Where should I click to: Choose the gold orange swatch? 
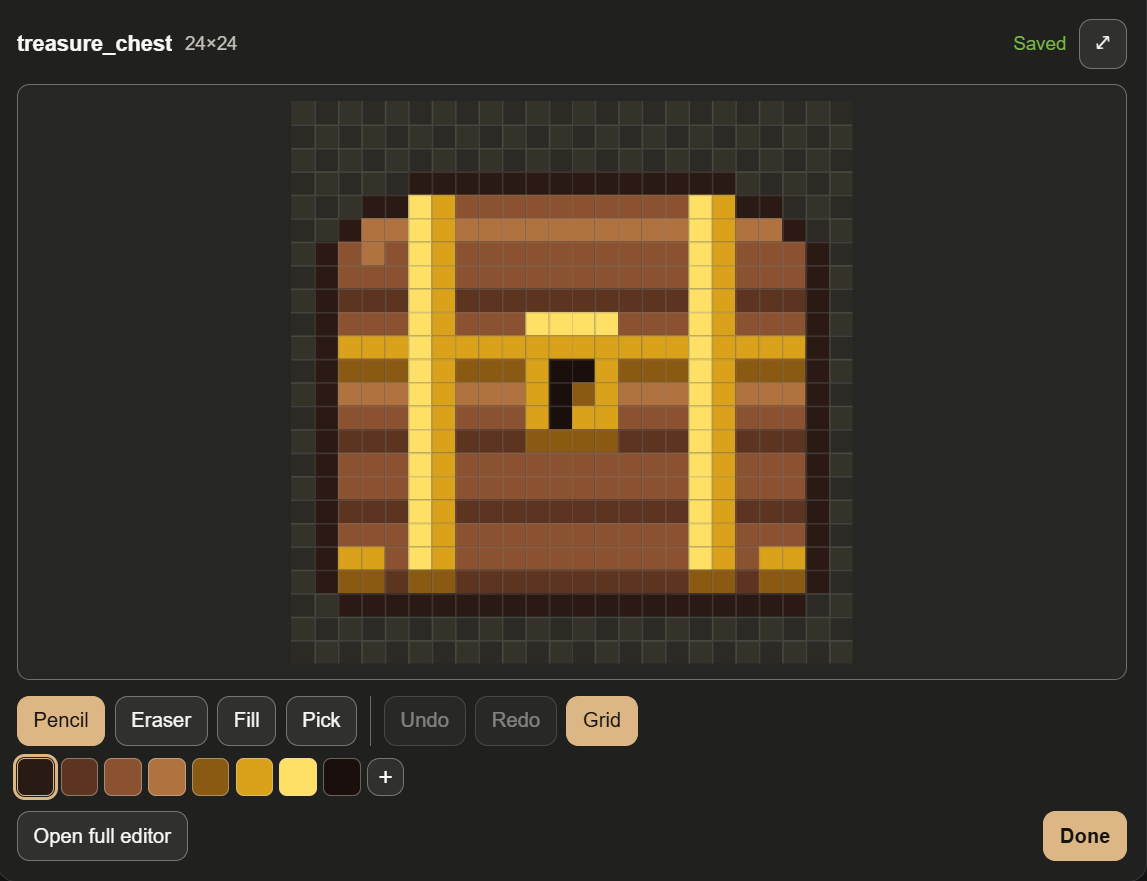tap(255, 777)
